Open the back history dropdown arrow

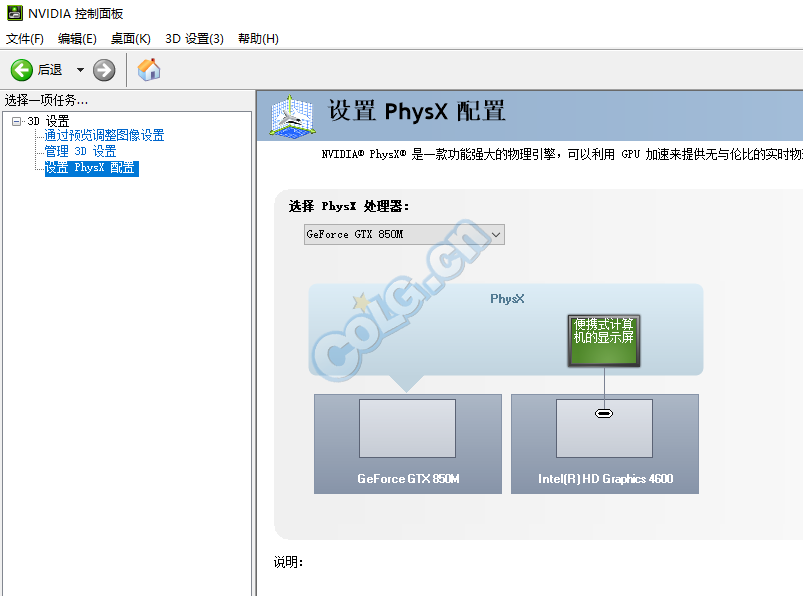(x=80, y=70)
